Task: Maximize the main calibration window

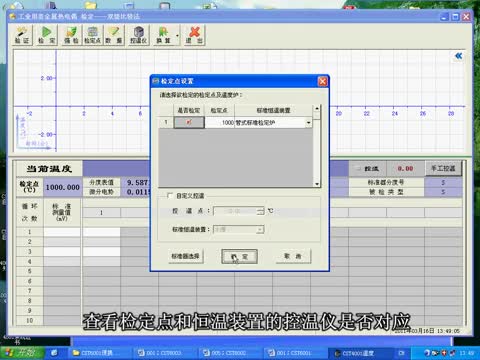Action: 455,17
